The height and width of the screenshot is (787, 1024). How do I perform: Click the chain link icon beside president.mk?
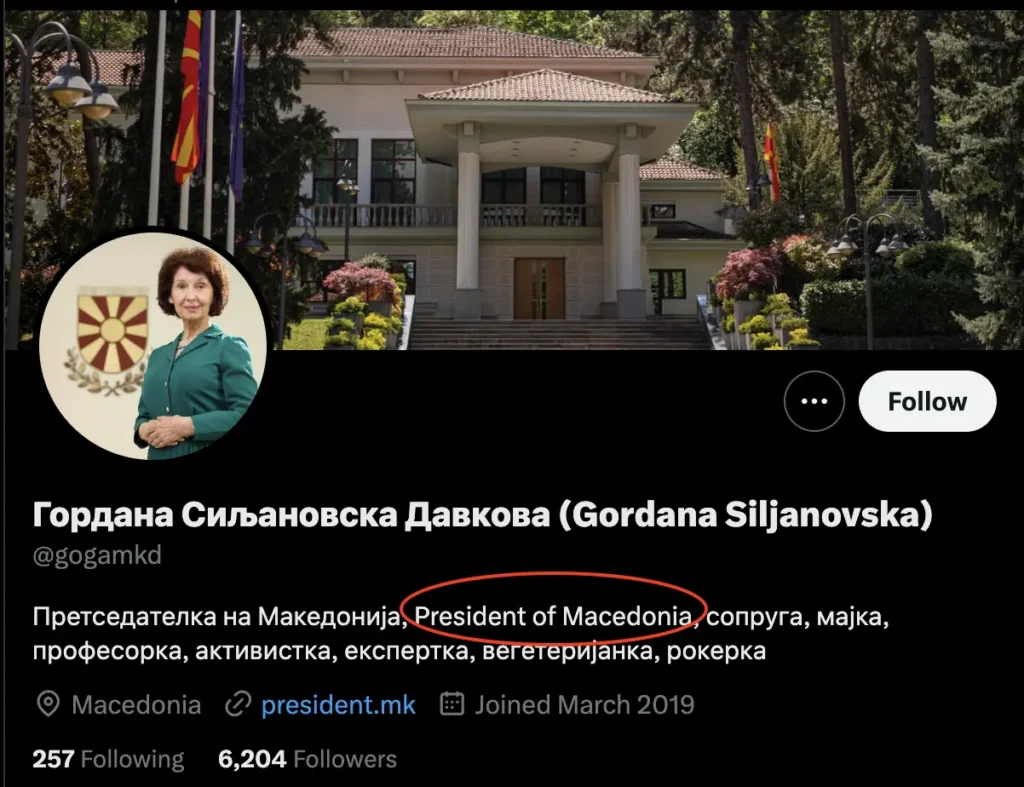coord(238,705)
